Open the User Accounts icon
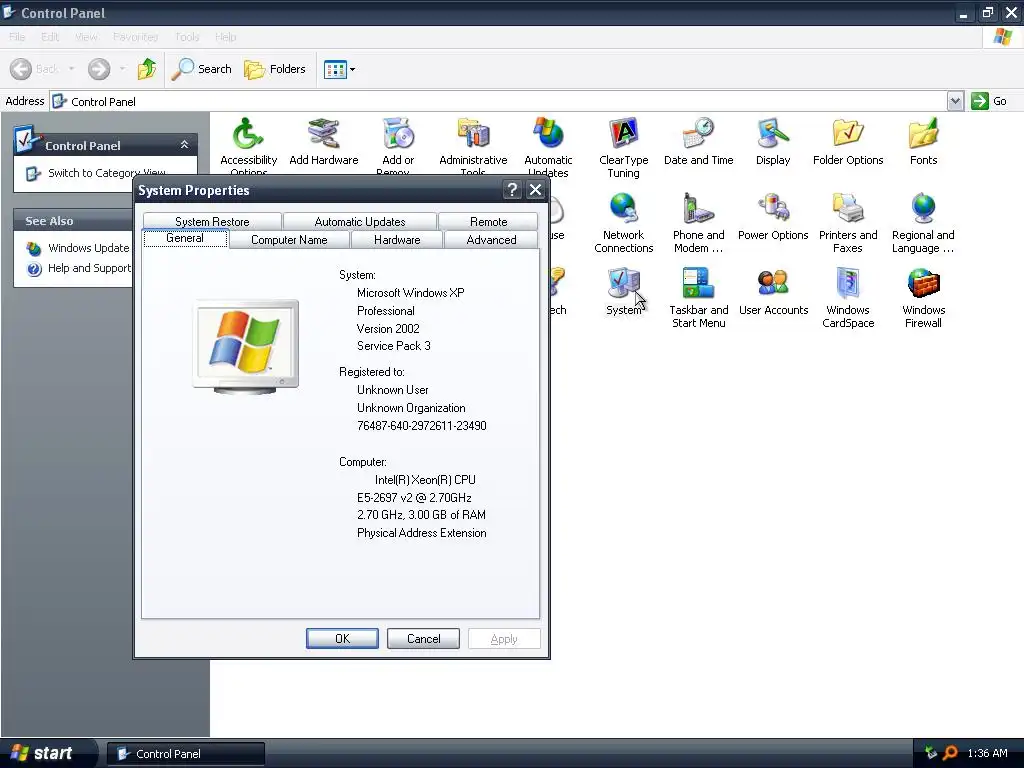 pyautogui.click(x=773, y=291)
